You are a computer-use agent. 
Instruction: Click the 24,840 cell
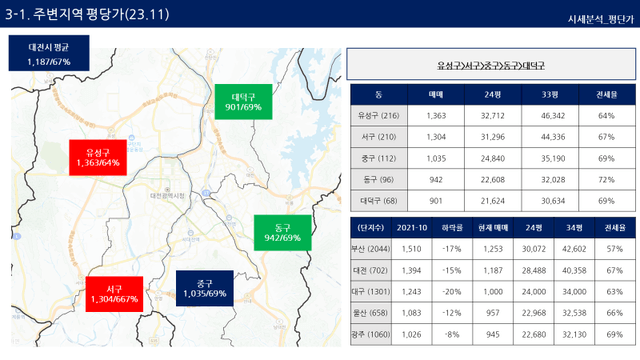pos(493,158)
